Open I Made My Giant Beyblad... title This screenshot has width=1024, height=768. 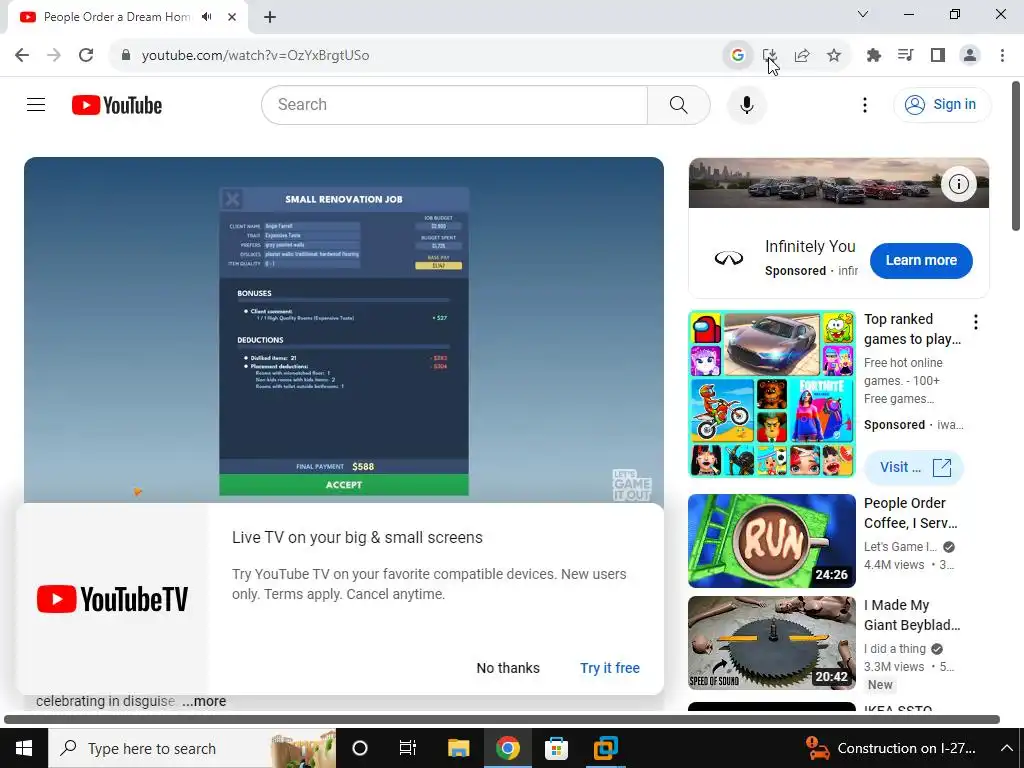point(912,615)
